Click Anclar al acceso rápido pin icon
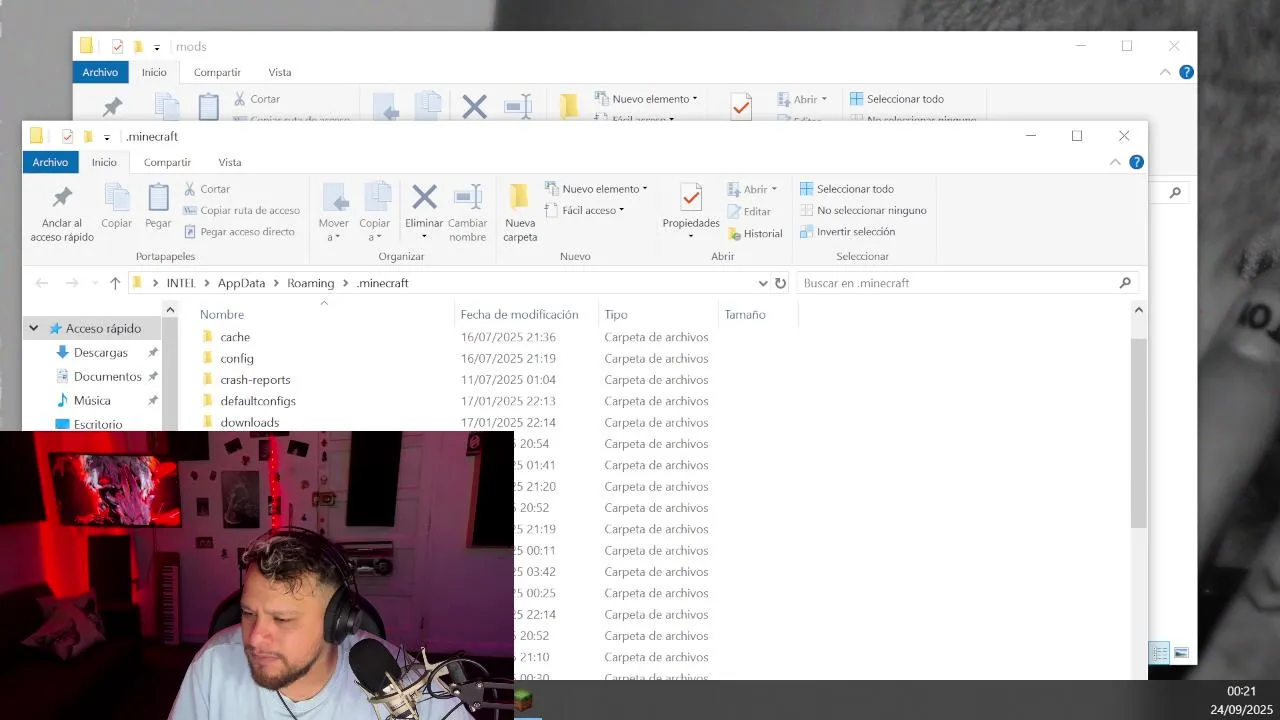Screen dimensions: 1280x720 tap(62, 197)
